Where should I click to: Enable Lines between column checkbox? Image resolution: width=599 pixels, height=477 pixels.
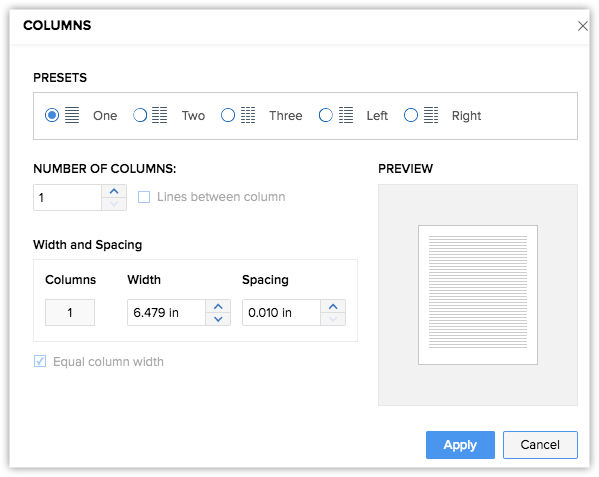pos(144,197)
